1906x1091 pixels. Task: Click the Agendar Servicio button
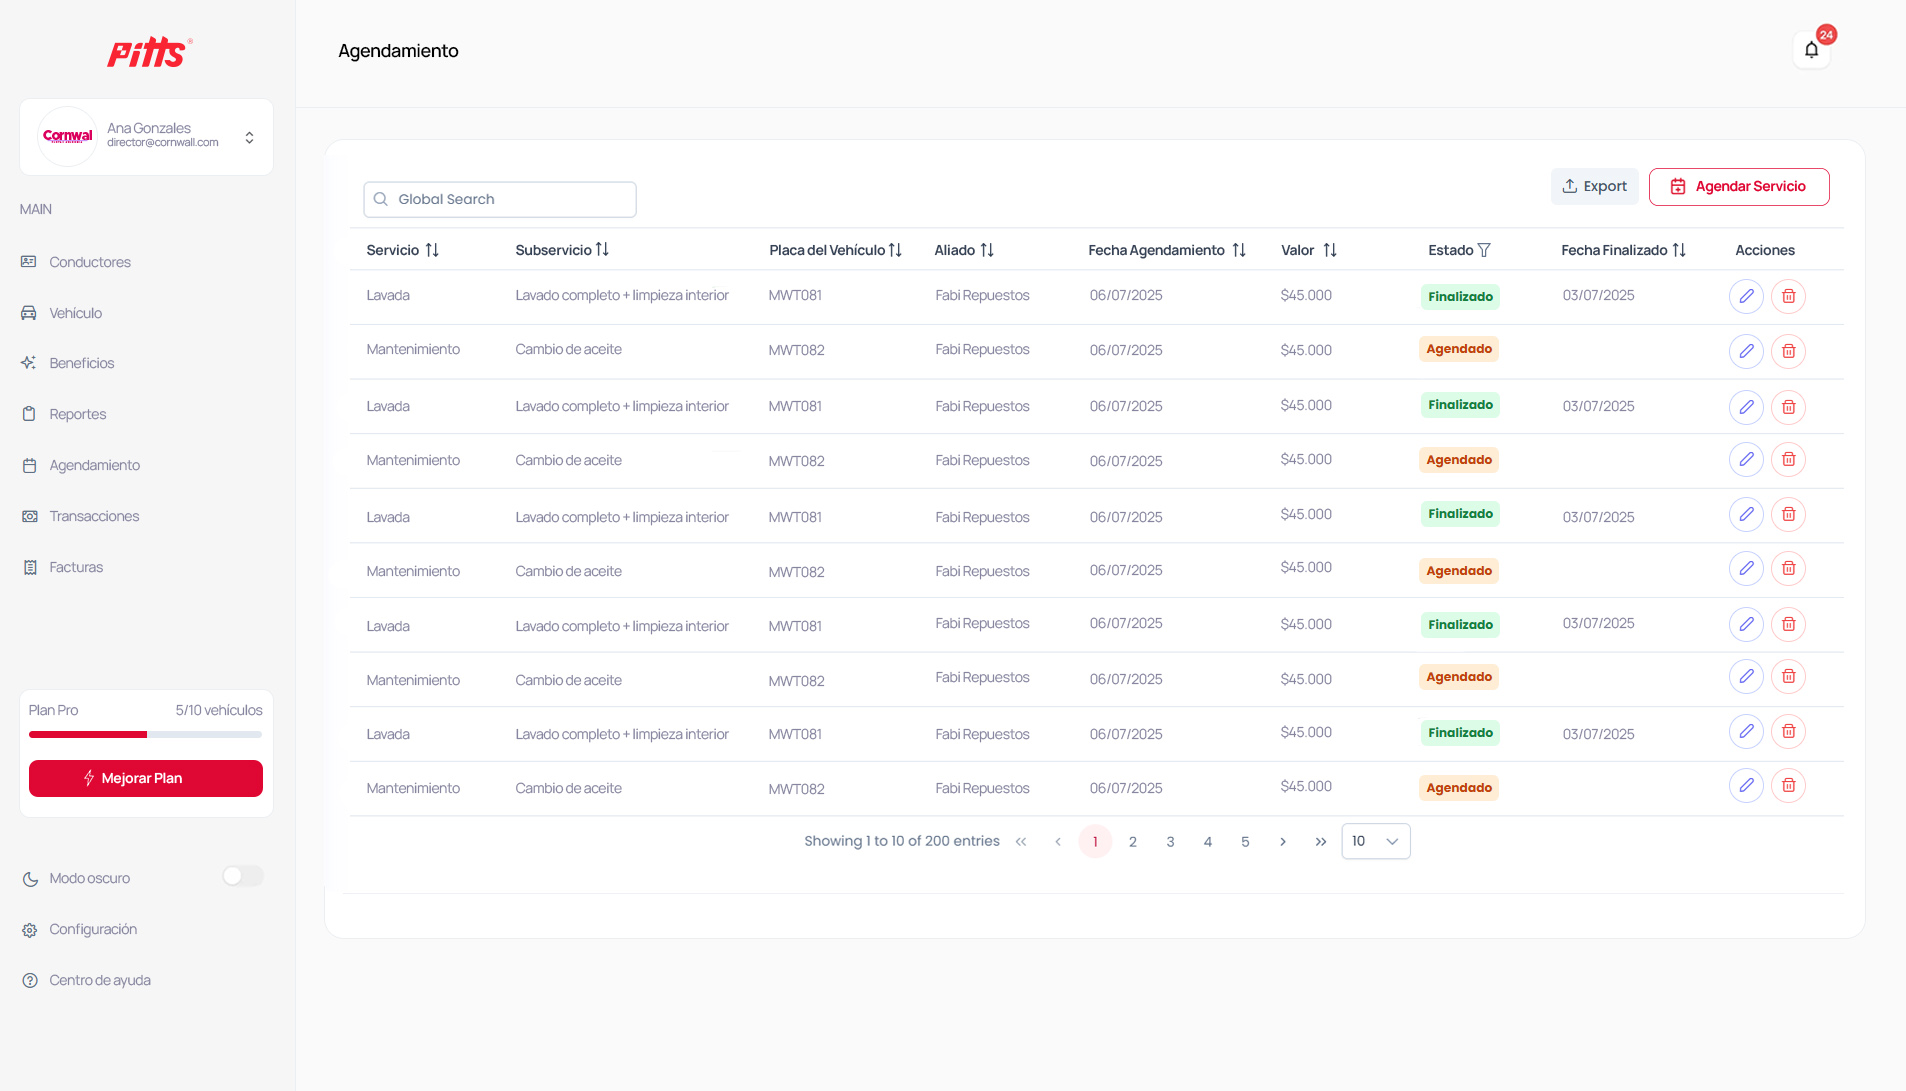click(x=1738, y=187)
